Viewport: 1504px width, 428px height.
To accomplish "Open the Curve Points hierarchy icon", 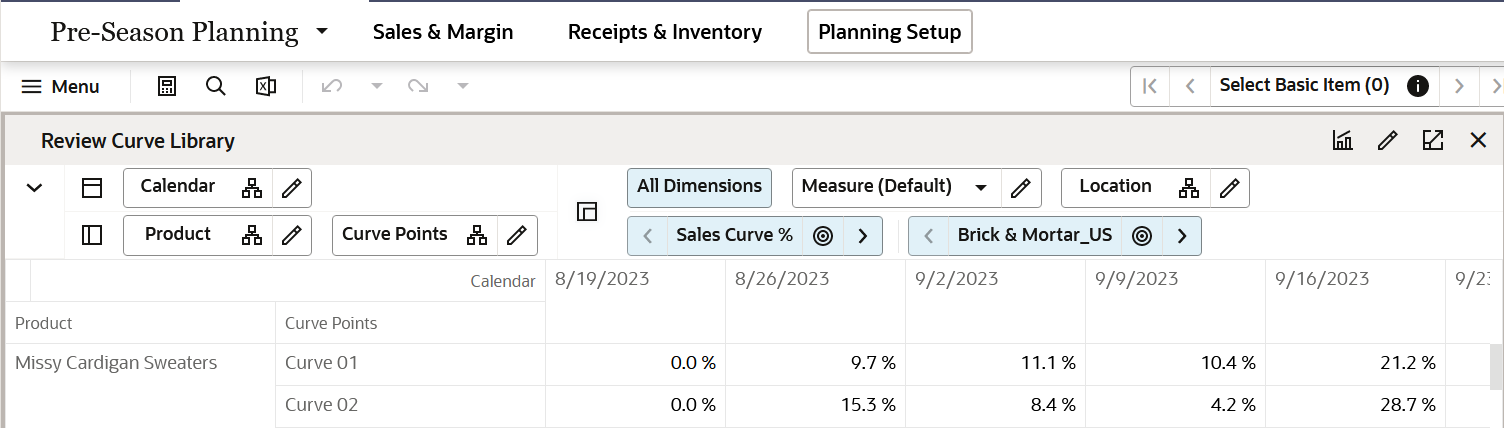I will tap(478, 235).
